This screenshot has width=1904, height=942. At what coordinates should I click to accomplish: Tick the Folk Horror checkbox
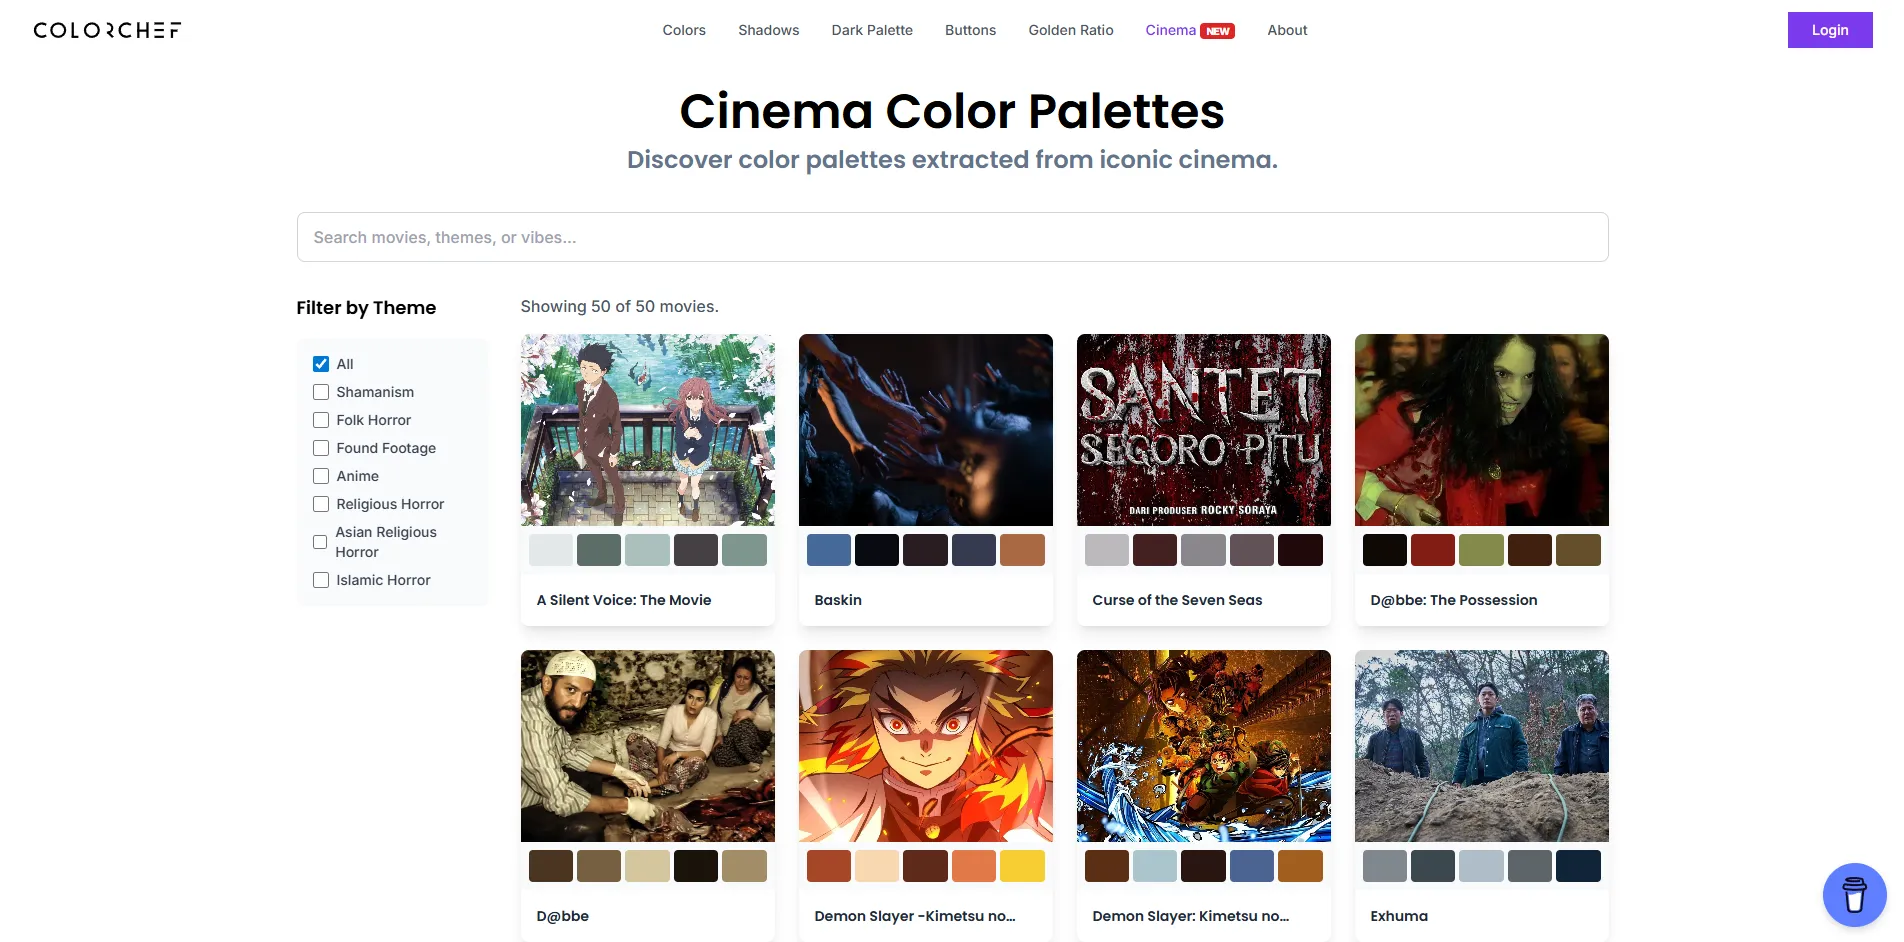(321, 420)
